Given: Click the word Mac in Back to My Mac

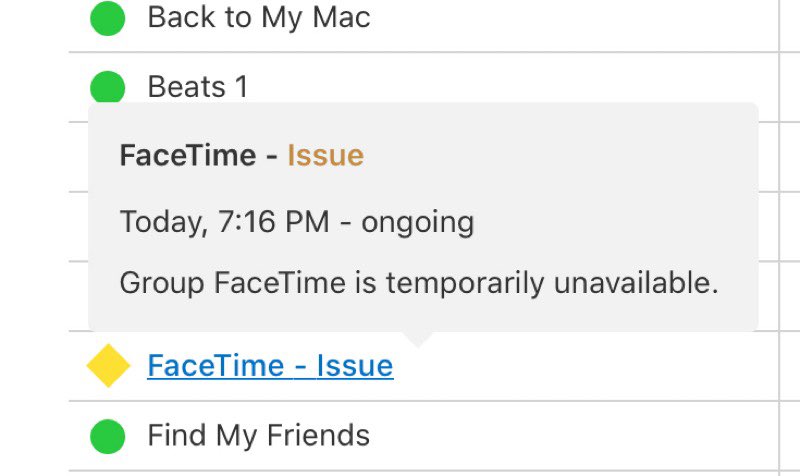Looking at the screenshot, I should click(x=341, y=17).
